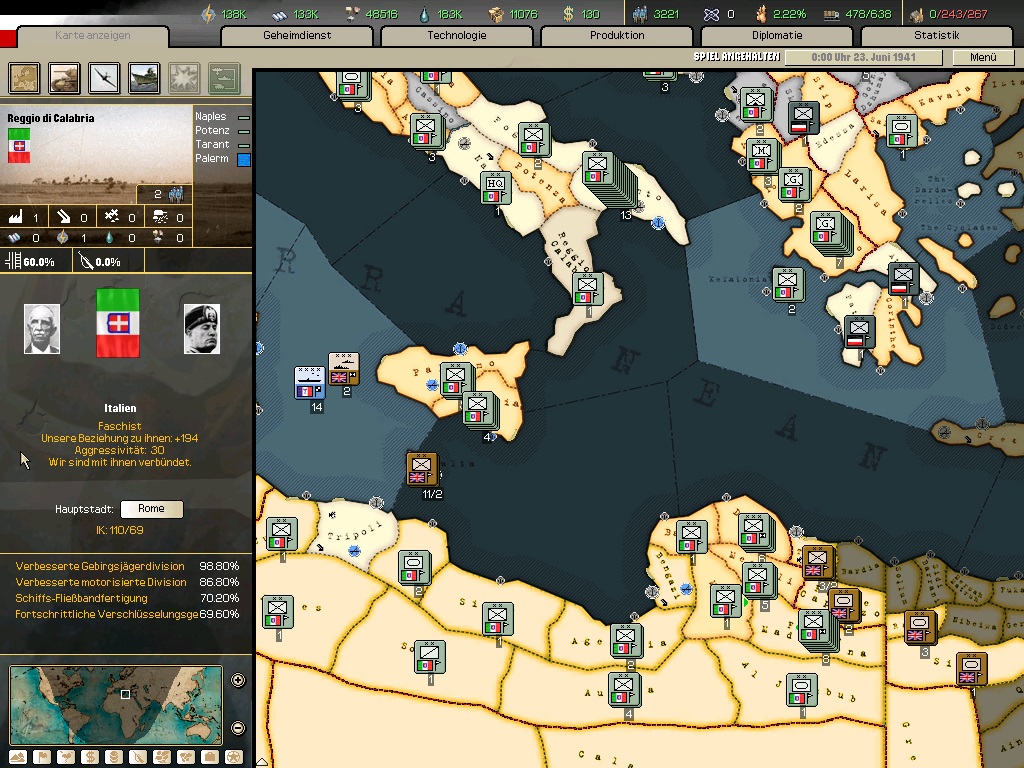Select the dollar-sign economic map mode

click(90, 758)
